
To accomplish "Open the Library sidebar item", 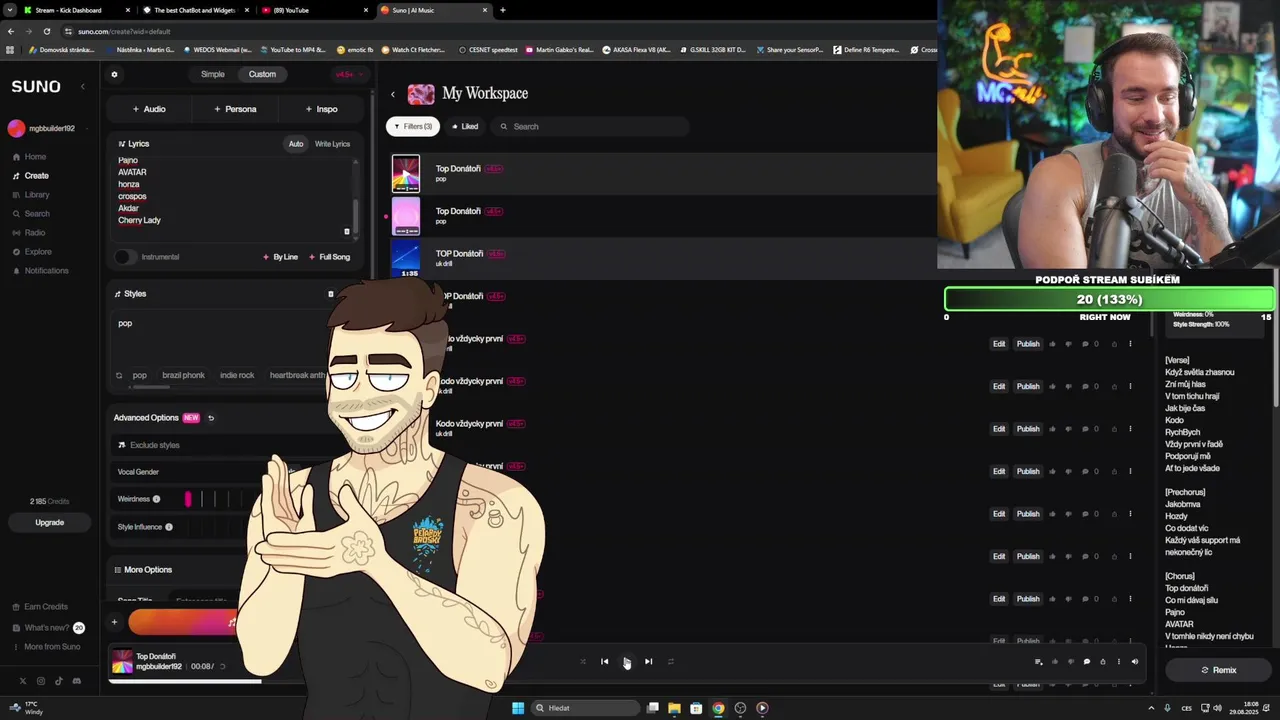I will [x=31, y=195].
